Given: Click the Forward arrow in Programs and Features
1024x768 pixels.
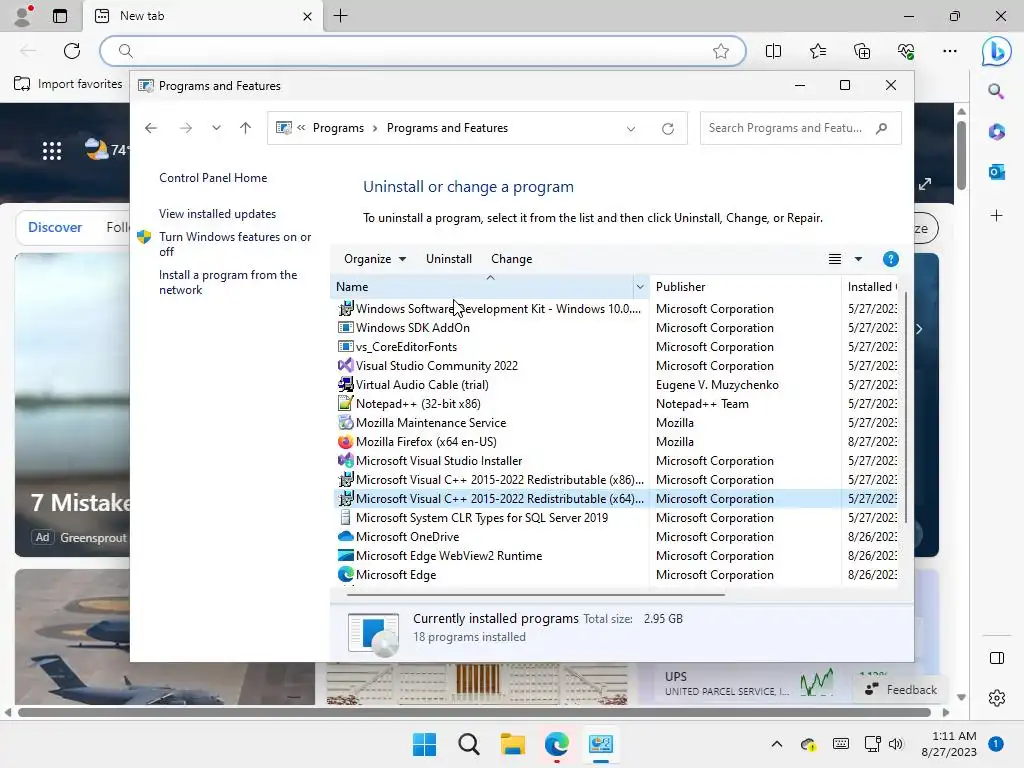Looking at the screenshot, I should [186, 128].
